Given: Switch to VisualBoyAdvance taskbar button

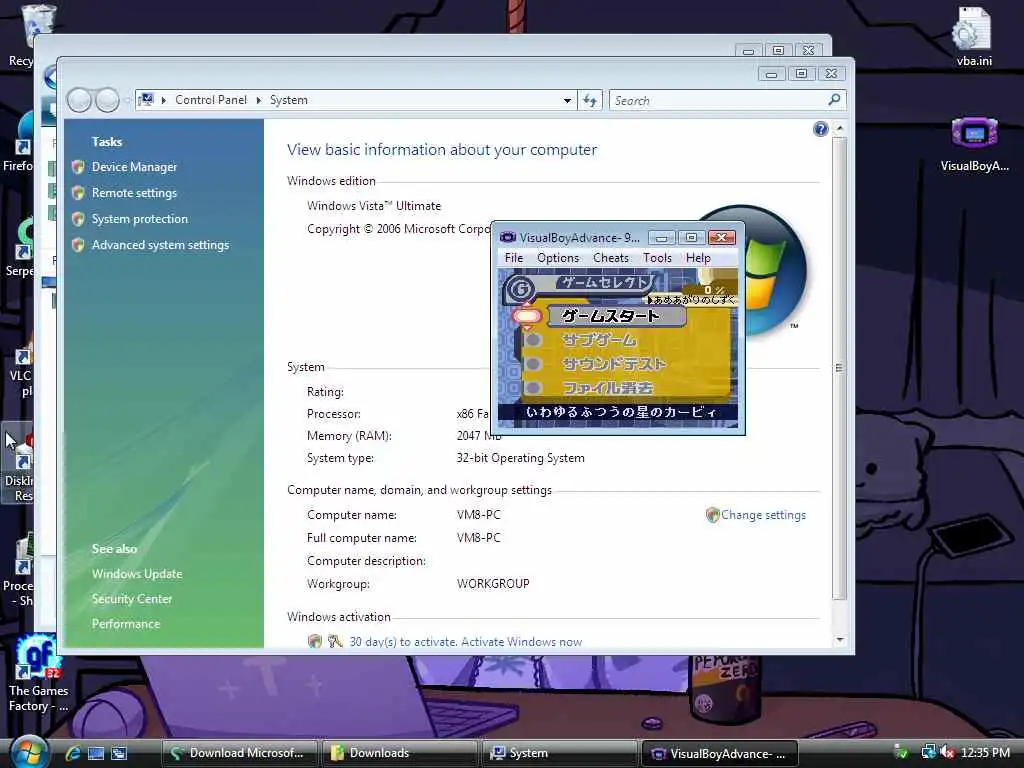Looking at the screenshot, I should coord(720,754).
